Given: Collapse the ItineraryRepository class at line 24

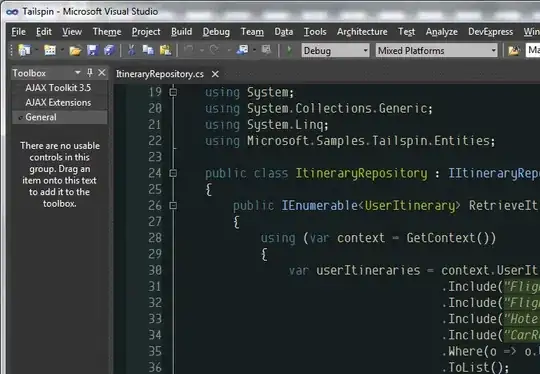Looking at the screenshot, I should point(173,173).
